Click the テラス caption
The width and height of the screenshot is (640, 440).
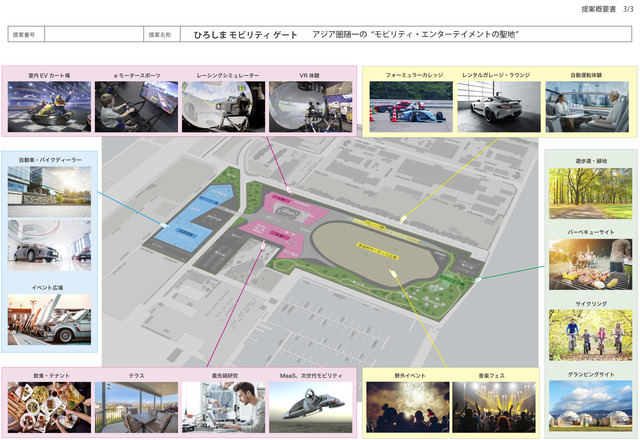pyautogui.click(x=136, y=376)
